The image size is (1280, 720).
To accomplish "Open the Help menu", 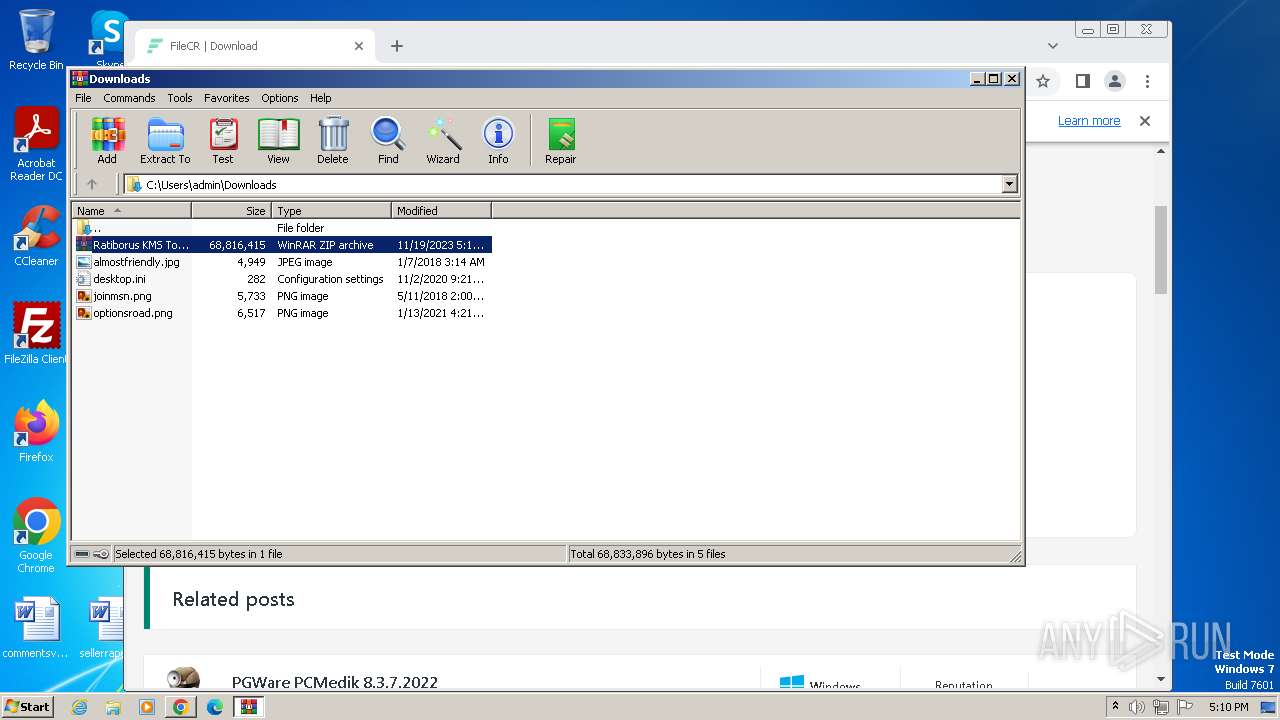I will coord(320,98).
